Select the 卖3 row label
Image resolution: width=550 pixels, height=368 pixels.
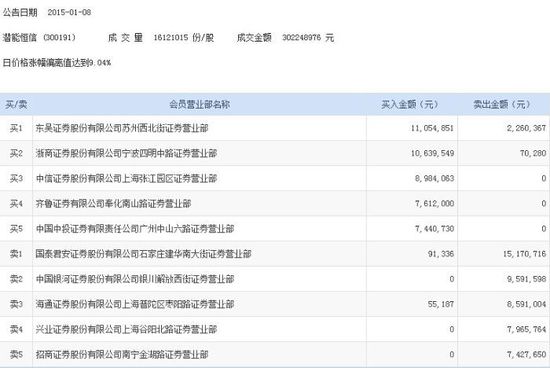click(16, 304)
